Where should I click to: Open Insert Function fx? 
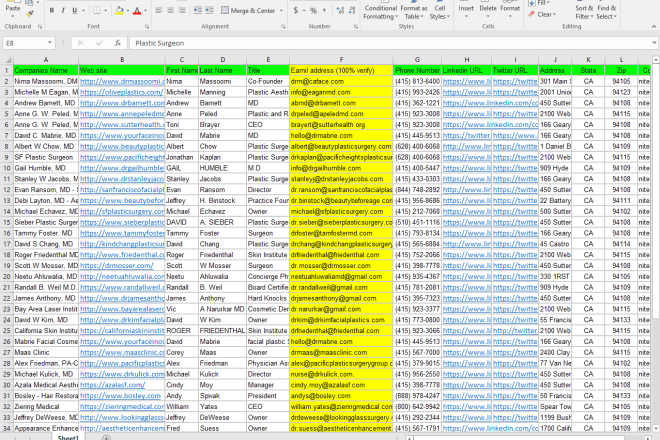point(117,43)
